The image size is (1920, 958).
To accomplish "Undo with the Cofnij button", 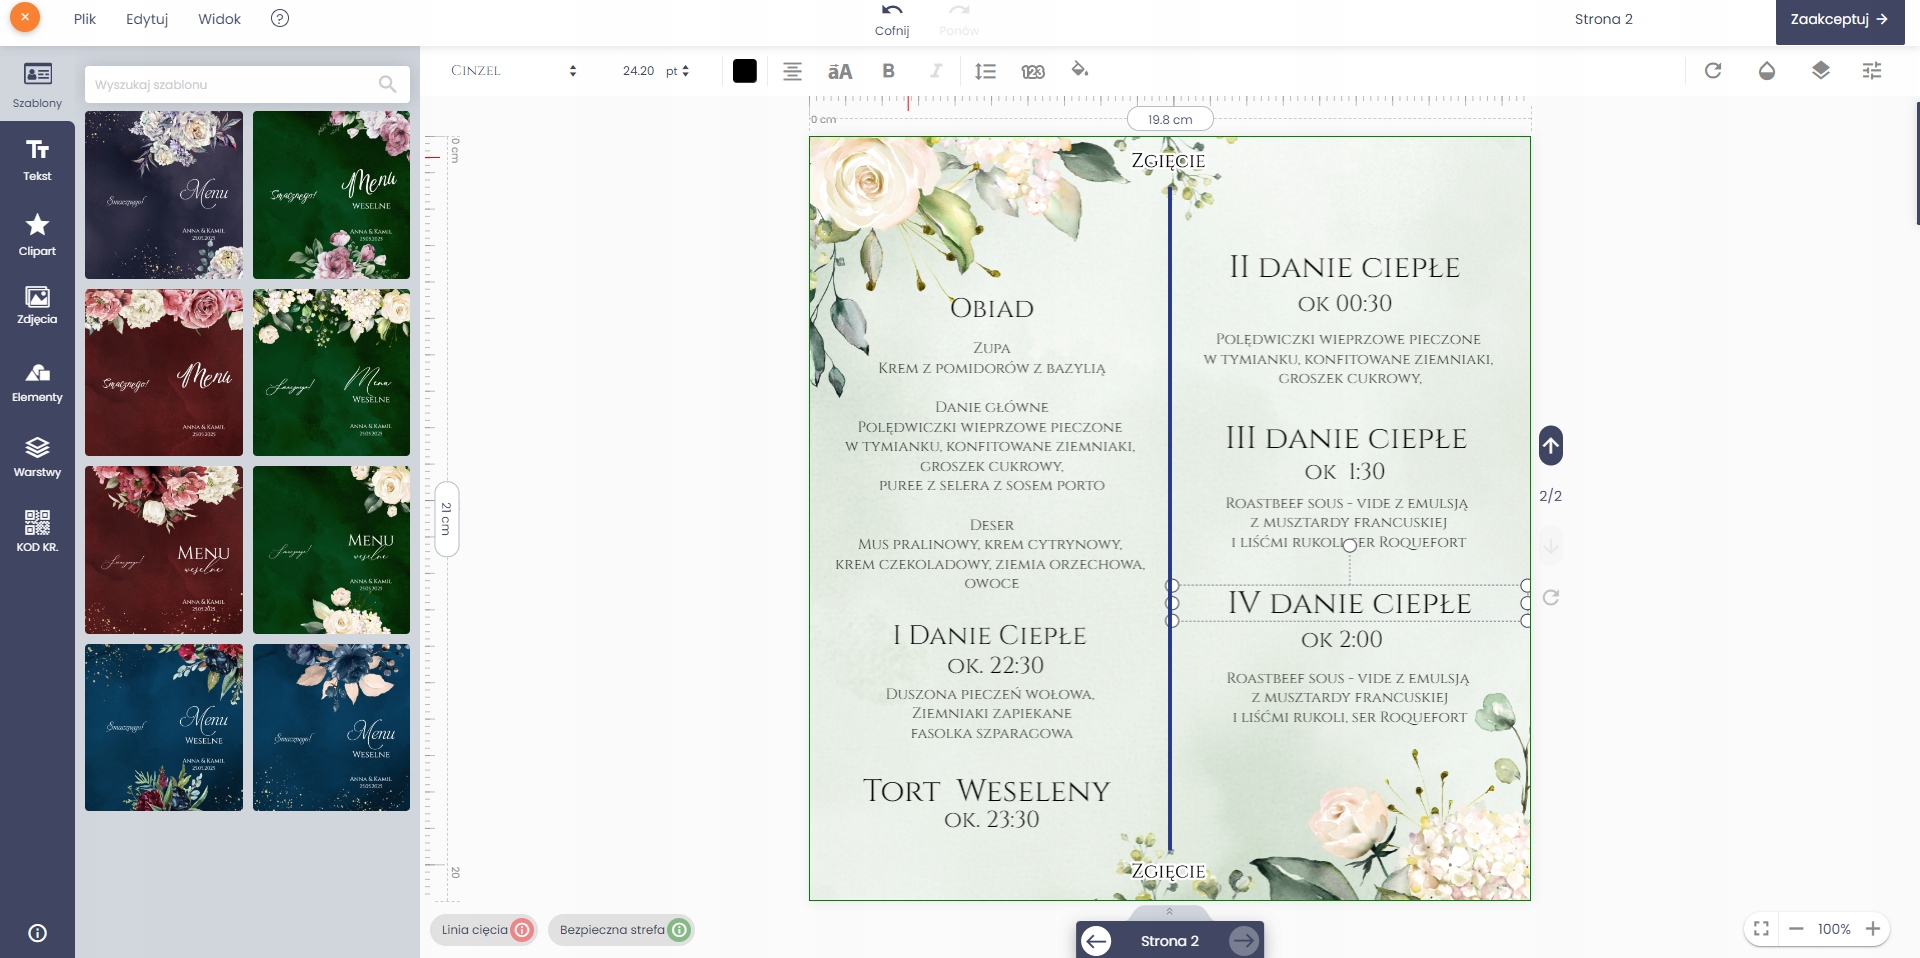I will point(892,19).
